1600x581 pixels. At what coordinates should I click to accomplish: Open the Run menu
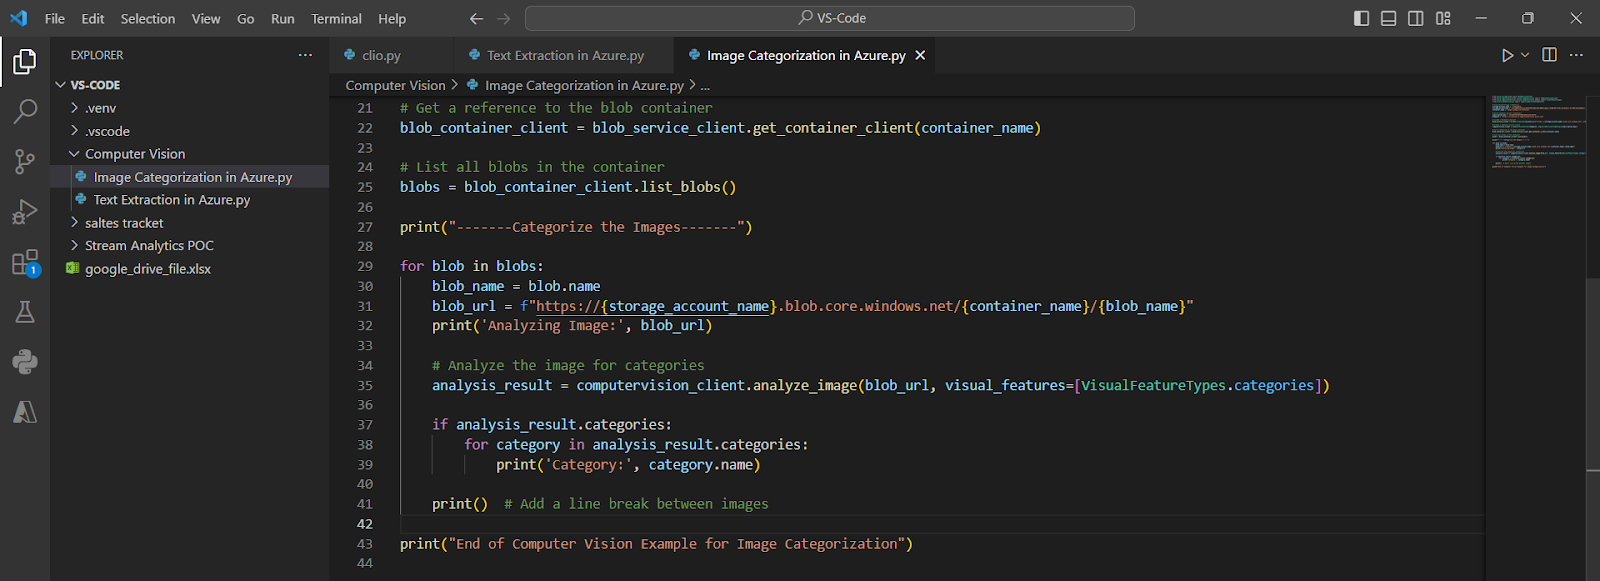coord(283,18)
